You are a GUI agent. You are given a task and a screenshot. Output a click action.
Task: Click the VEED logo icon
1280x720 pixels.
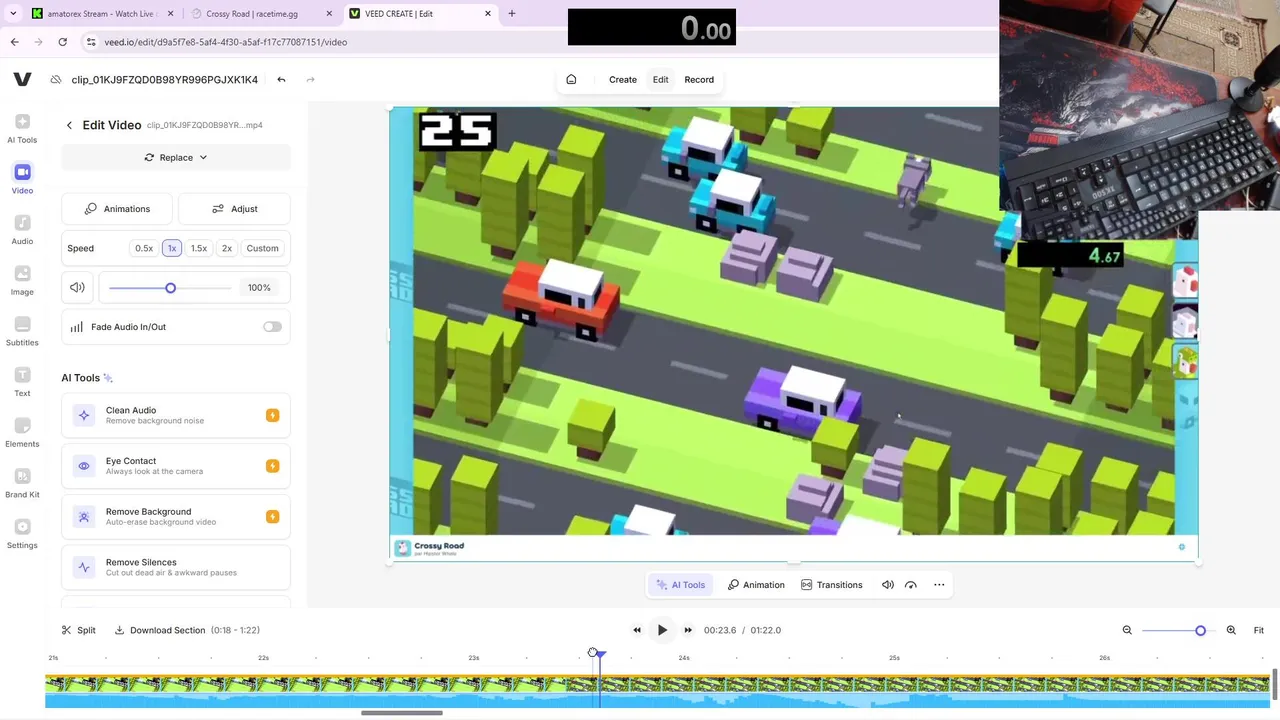coord(22,80)
